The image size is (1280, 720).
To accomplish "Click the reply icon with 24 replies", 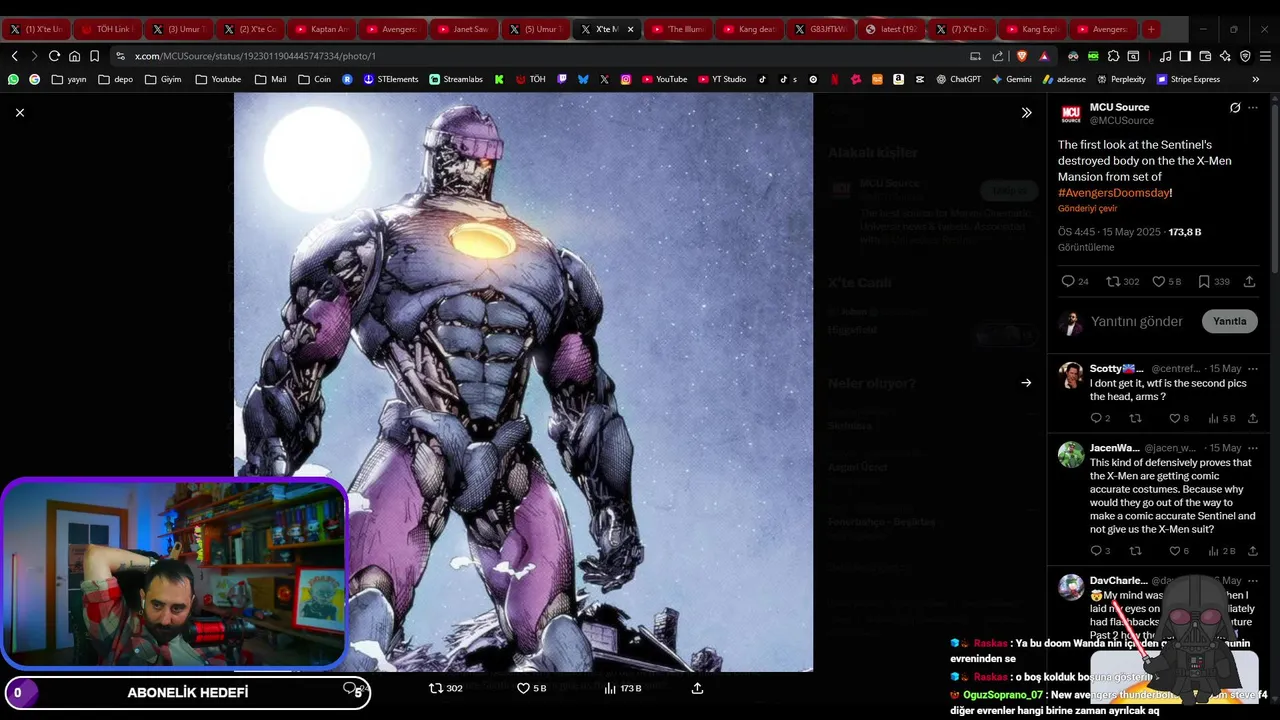I will pyautogui.click(x=1075, y=282).
